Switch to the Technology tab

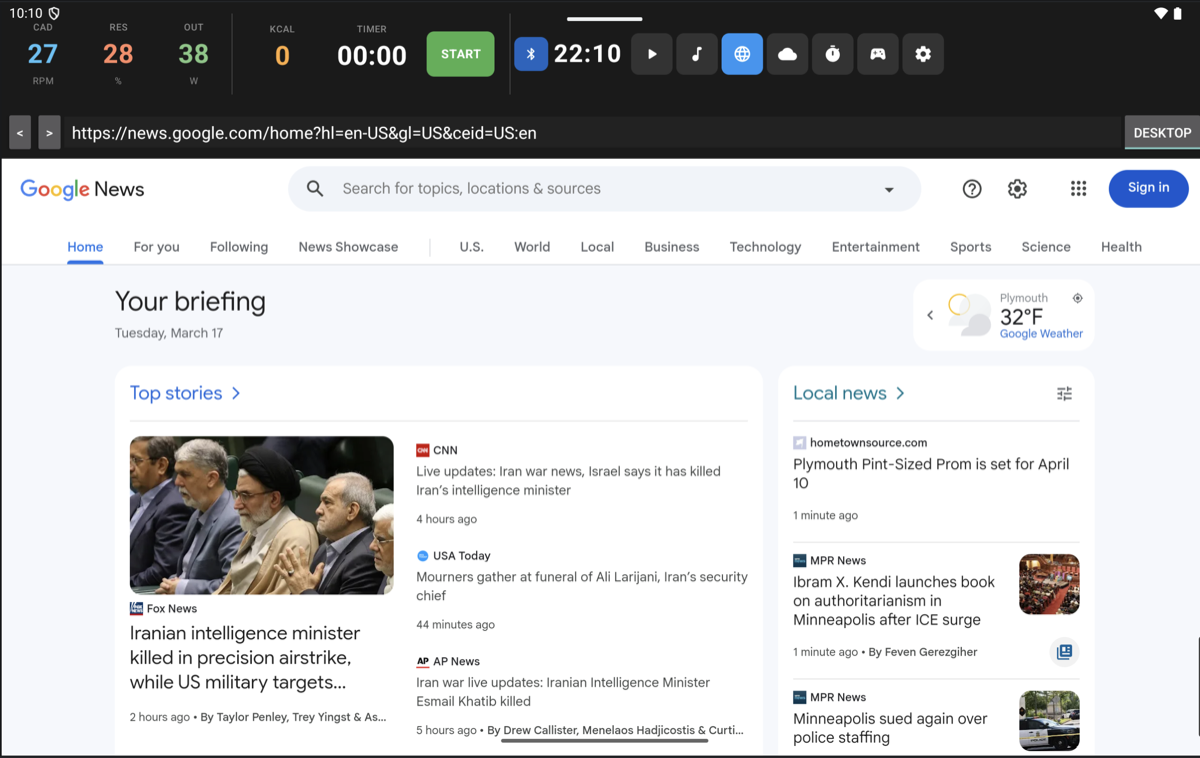[x=764, y=247]
